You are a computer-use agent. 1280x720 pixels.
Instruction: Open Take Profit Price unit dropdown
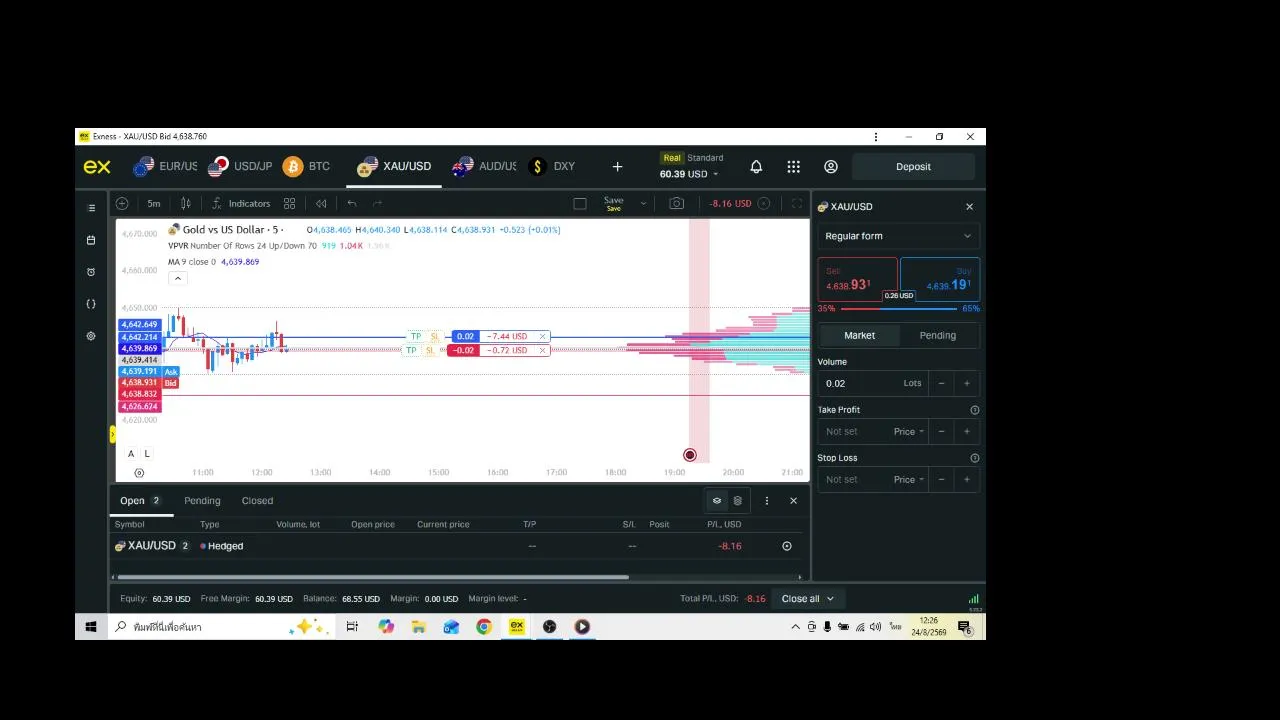click(x=909, y=431)
